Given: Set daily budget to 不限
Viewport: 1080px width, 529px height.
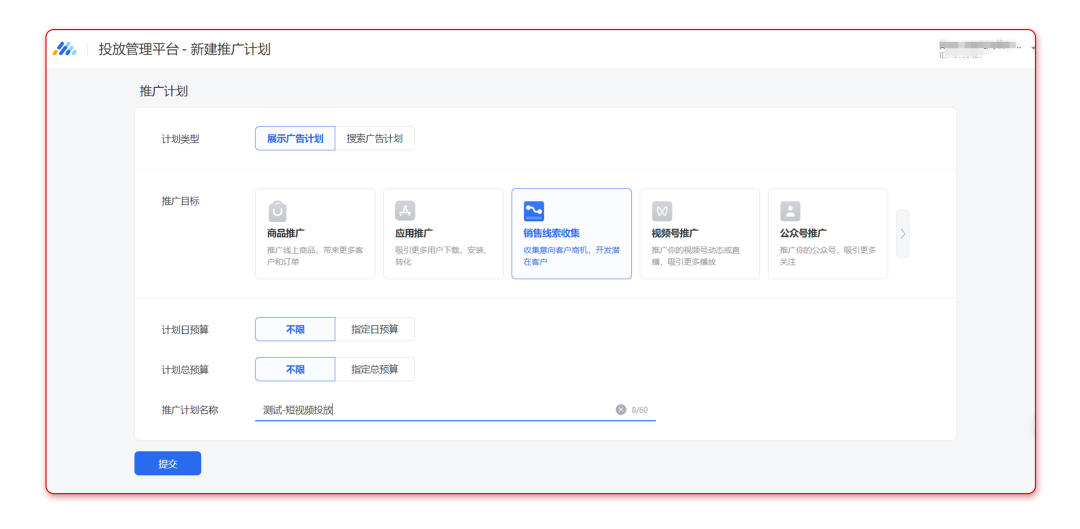Looking at the screenshot, I should pos(295,329).
